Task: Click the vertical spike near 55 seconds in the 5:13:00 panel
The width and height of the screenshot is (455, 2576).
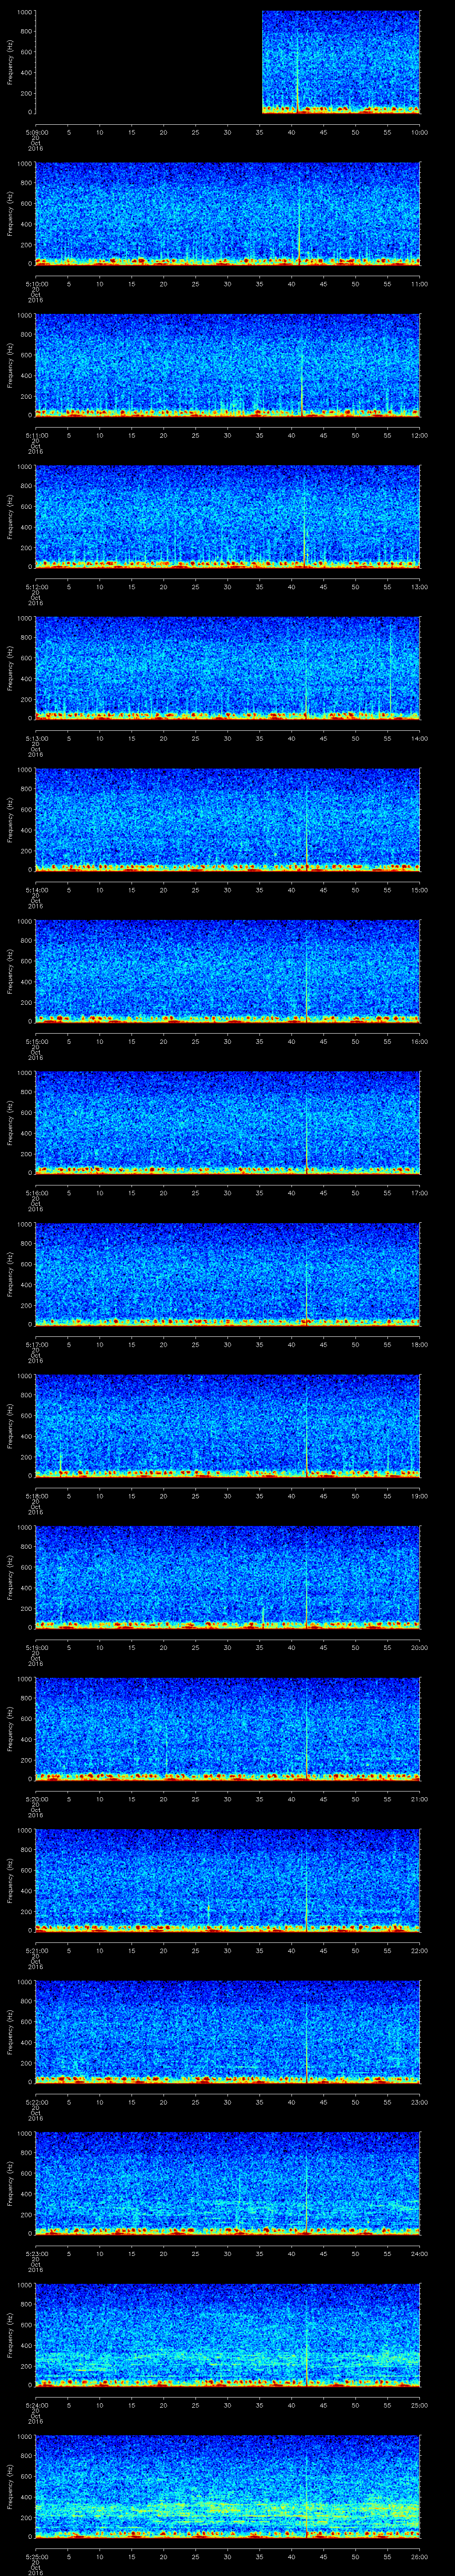Action: tap(391, 668)
